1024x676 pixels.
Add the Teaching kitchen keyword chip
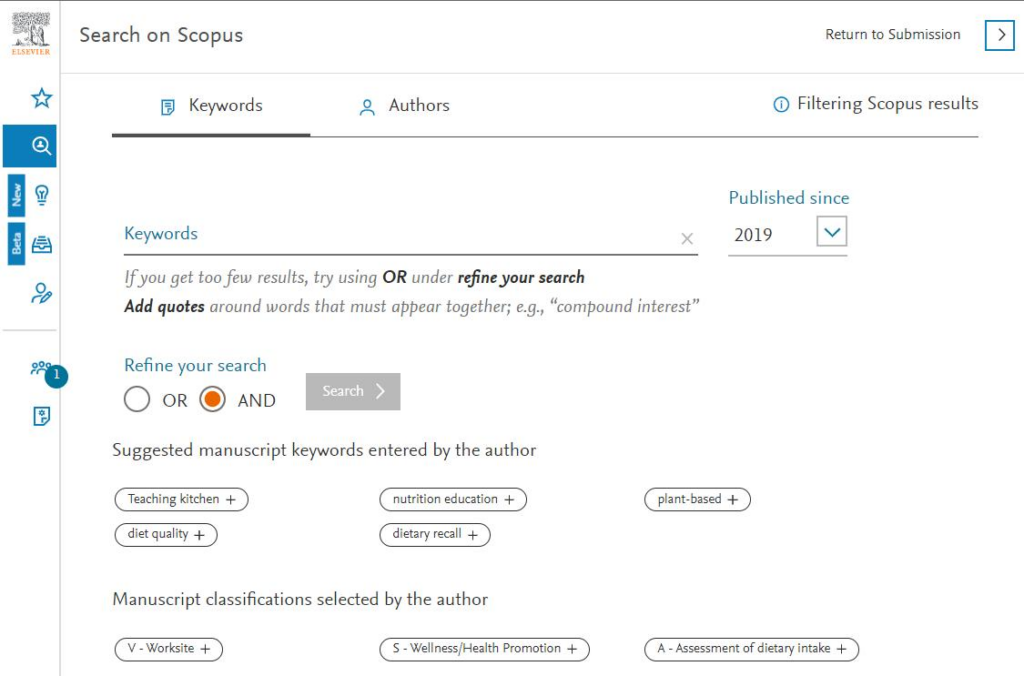[182, 500]
